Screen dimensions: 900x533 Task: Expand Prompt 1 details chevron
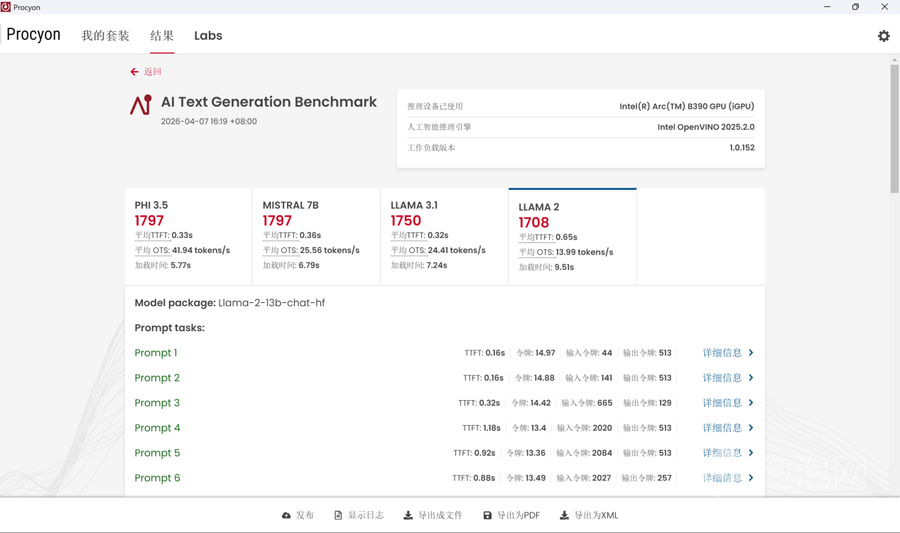coord(751,353)
